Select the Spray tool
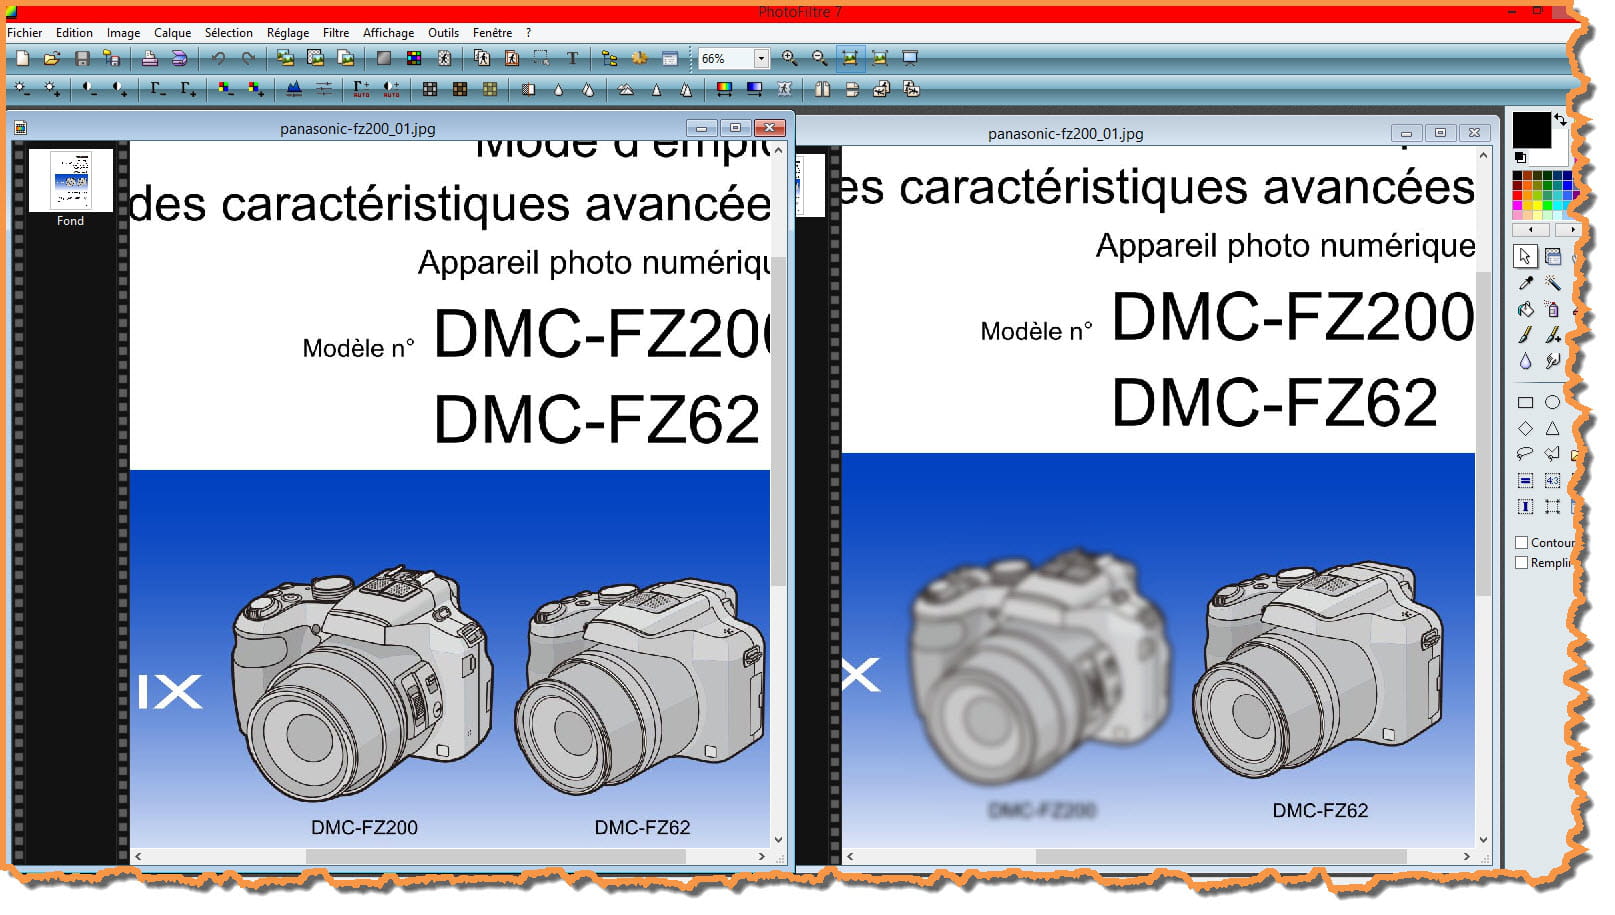The height and width of the screenshot is (915, 1615). [x=1552, y=310]
